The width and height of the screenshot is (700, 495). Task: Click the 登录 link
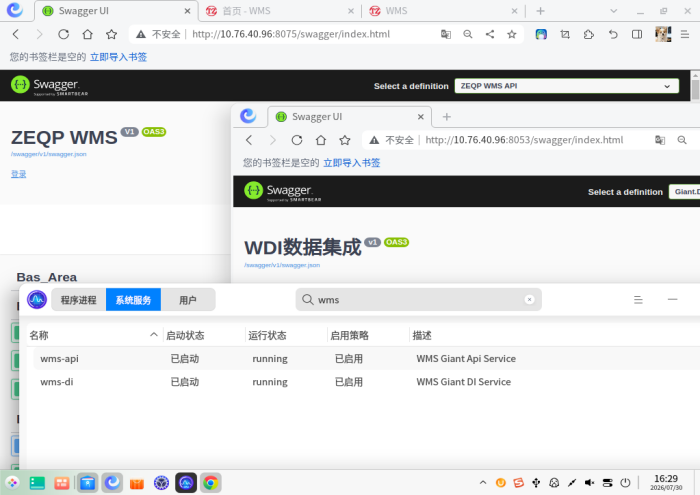click(18, 174)
